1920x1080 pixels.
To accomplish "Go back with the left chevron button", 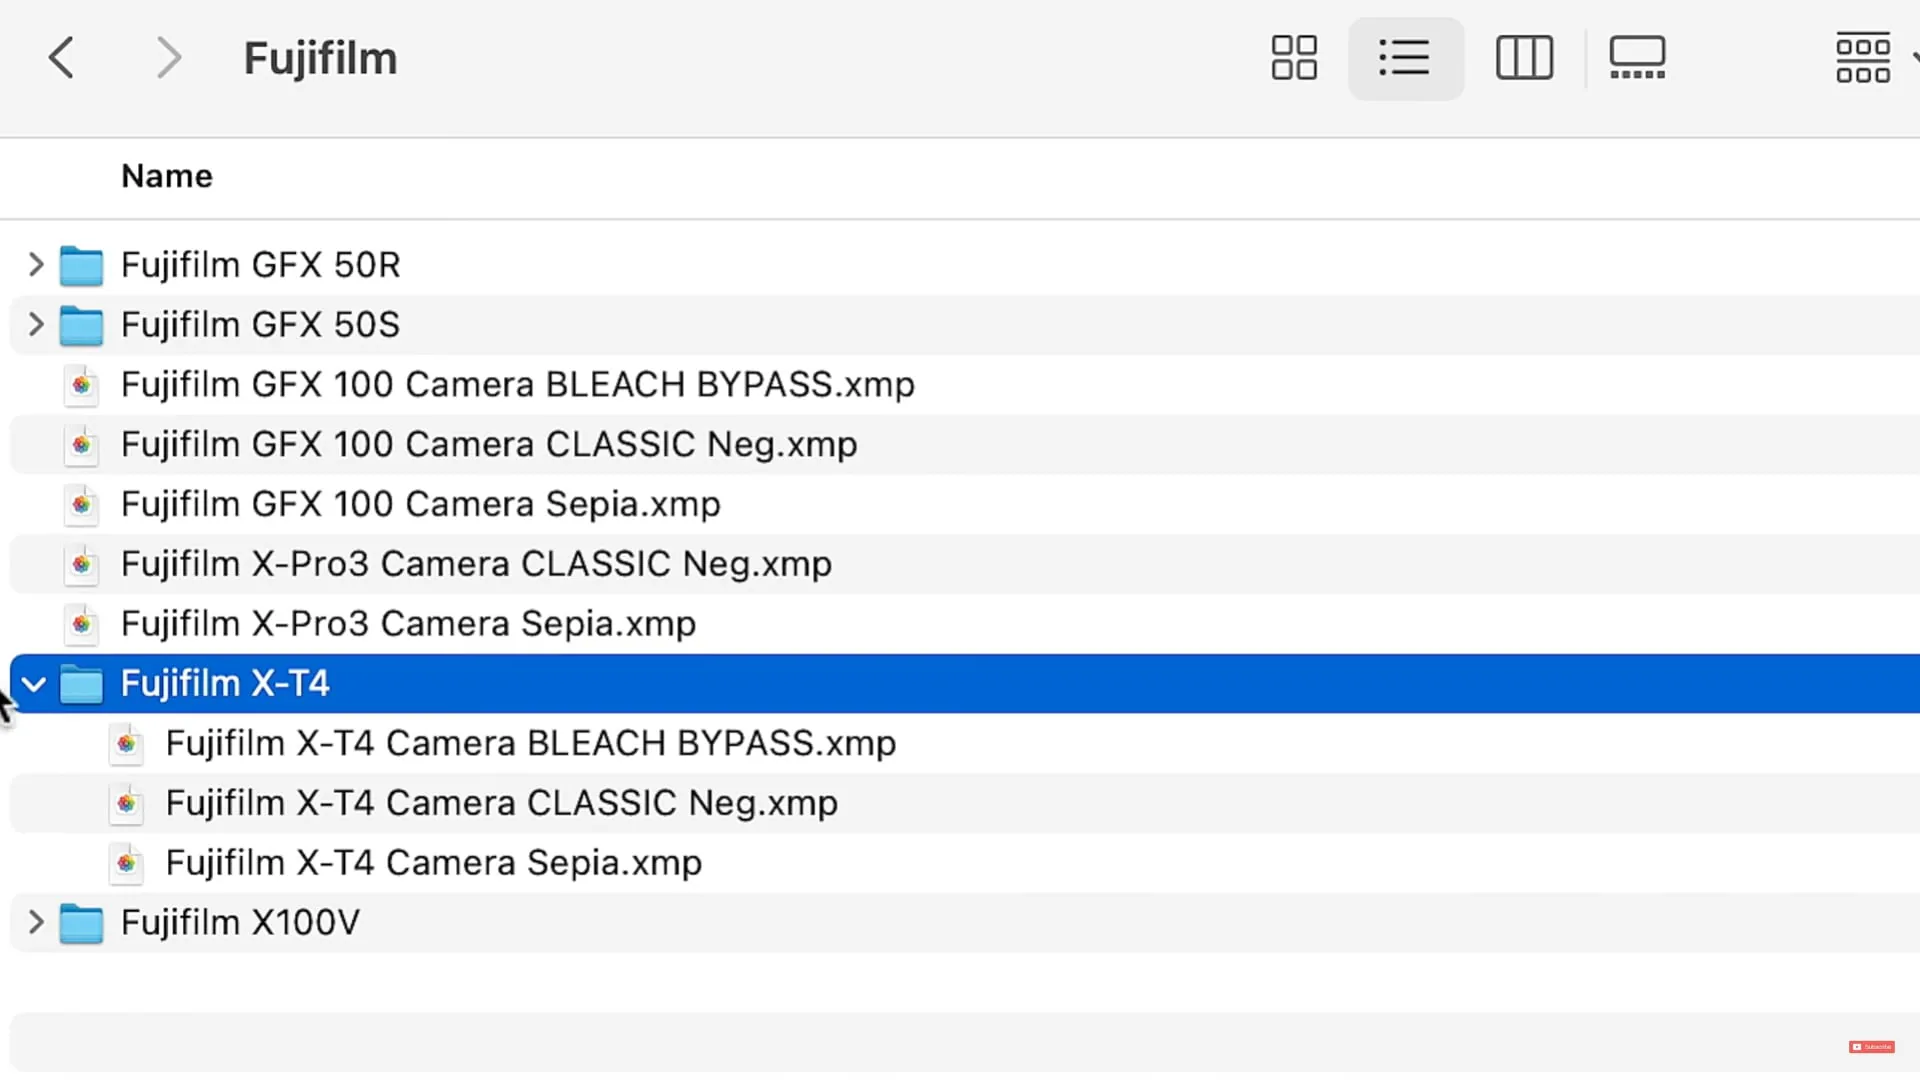I will [x=62, y=58].
